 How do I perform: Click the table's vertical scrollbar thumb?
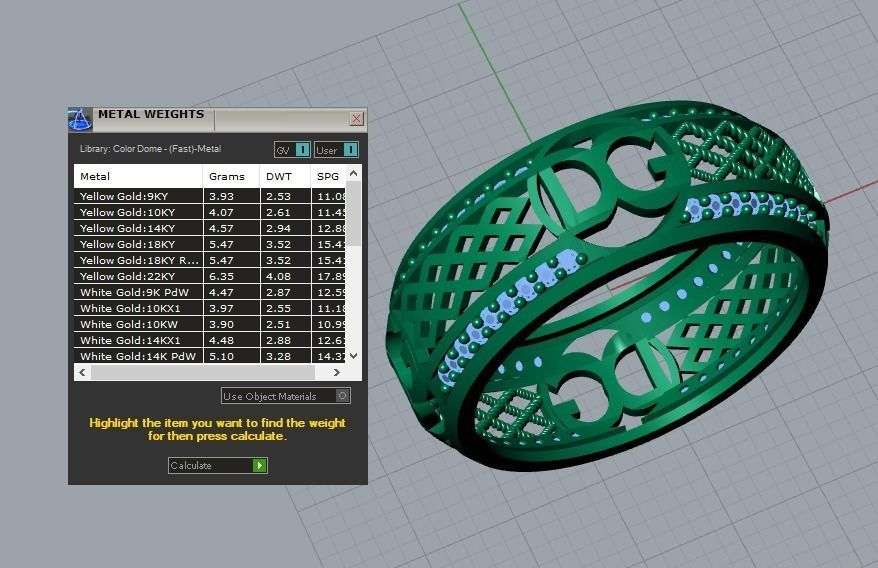point(353,213)
